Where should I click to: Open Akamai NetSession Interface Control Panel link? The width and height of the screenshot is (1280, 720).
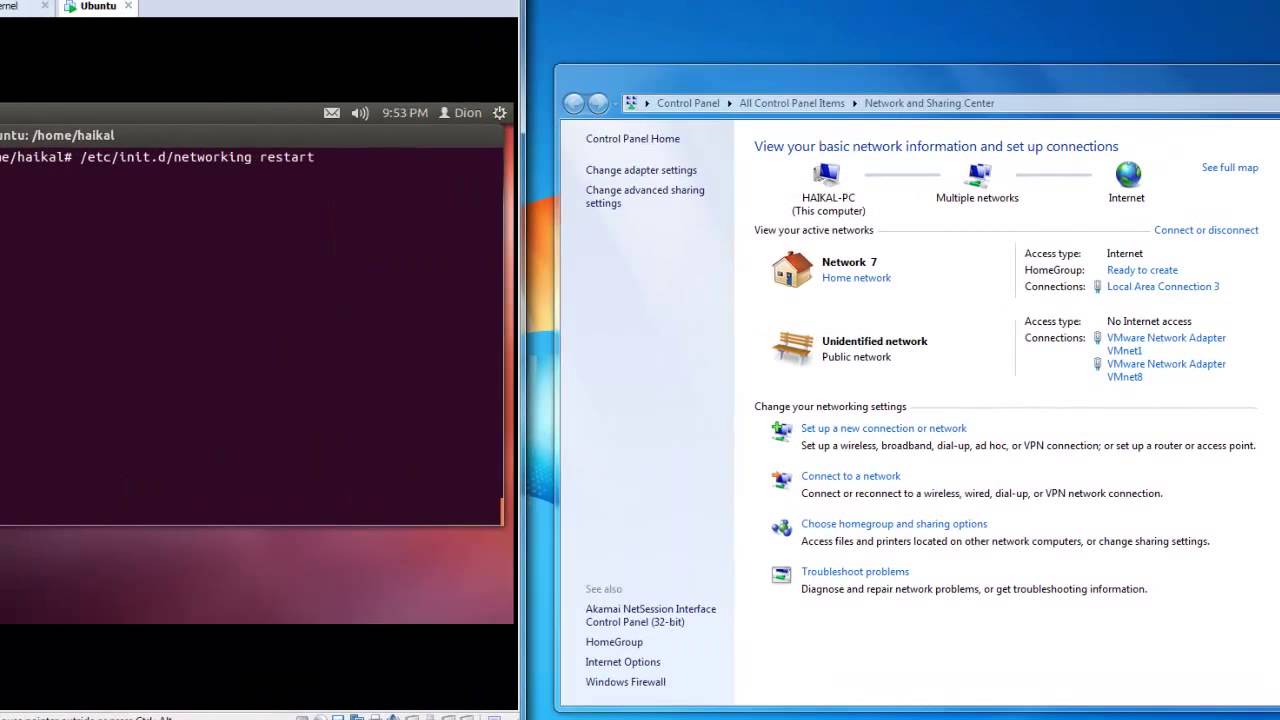point(651,615)
